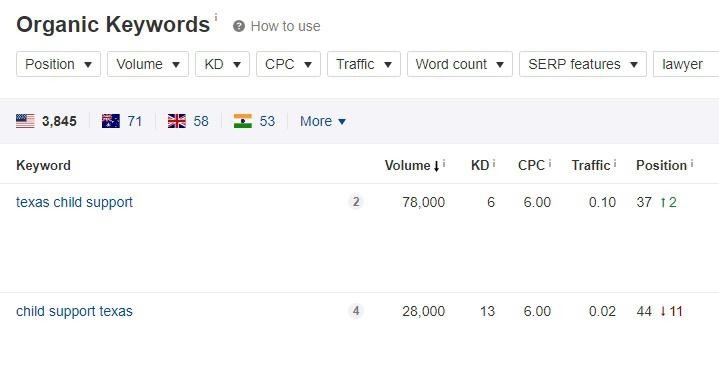Select the United States flag icon
This screenshot has width=719, height=386.
coord(25,121)
